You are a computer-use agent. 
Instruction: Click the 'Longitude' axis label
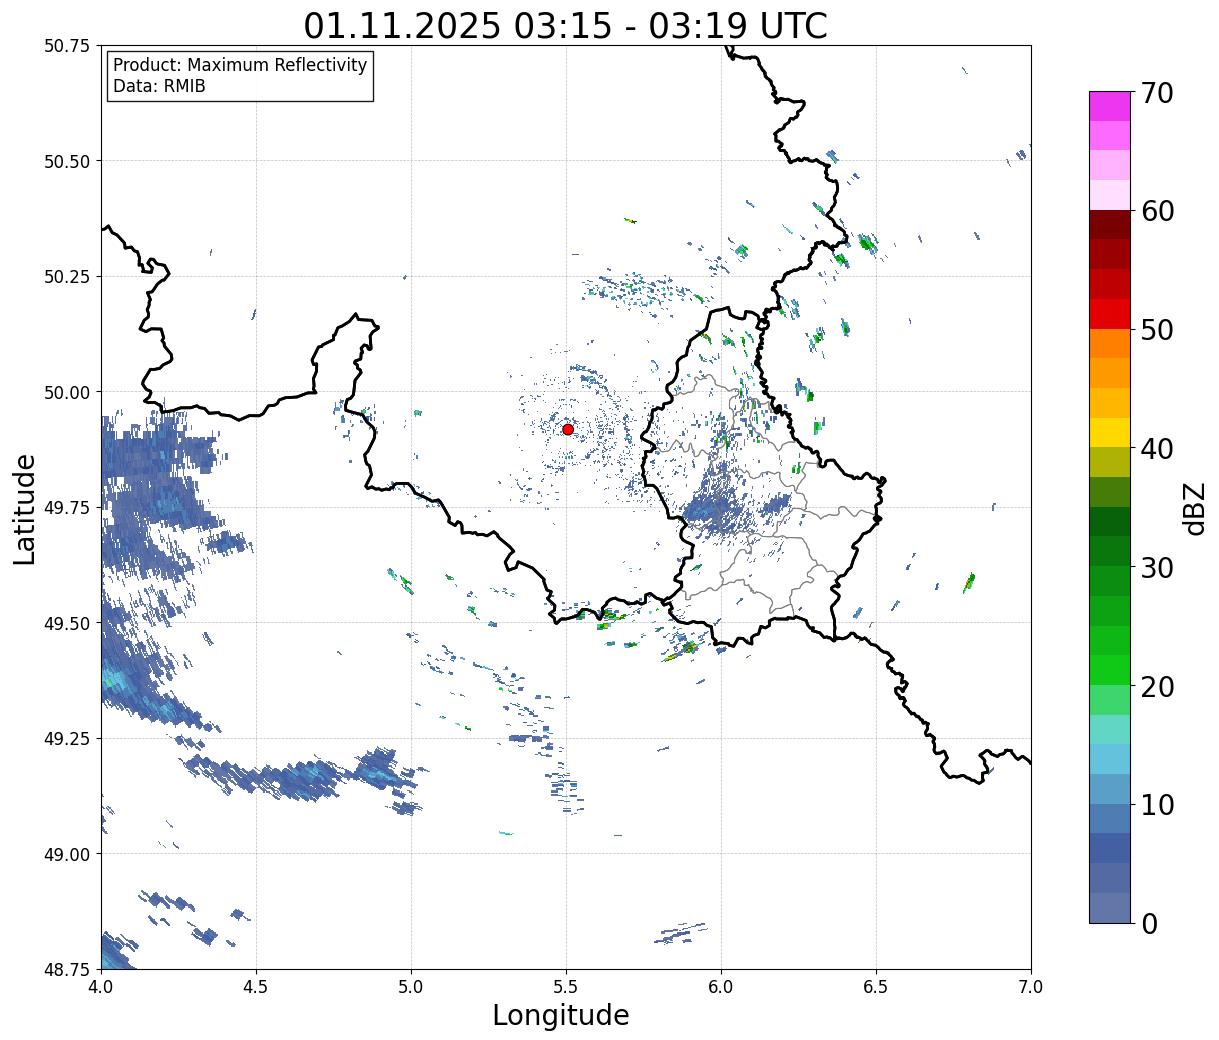tap(561, 1016)
